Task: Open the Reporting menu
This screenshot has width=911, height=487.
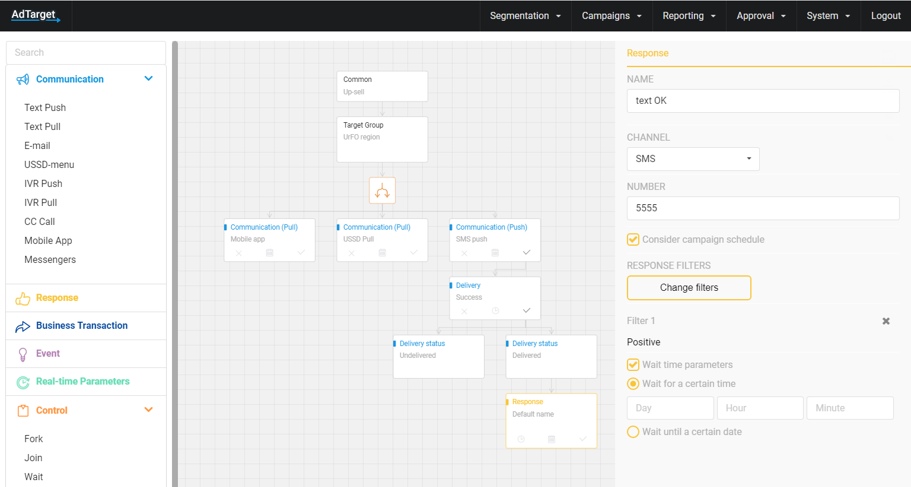Action: tap(689, 16)
